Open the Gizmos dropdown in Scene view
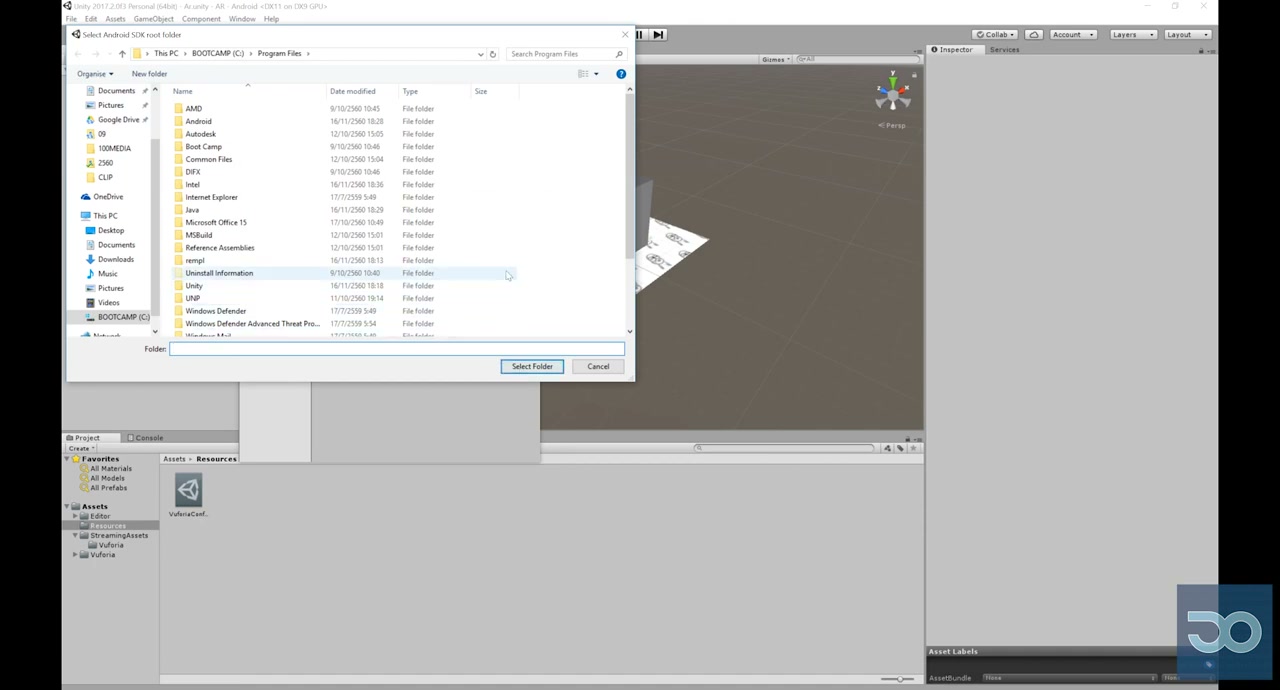This screenshot has width=1280, height=690. [x=776, y=60]
